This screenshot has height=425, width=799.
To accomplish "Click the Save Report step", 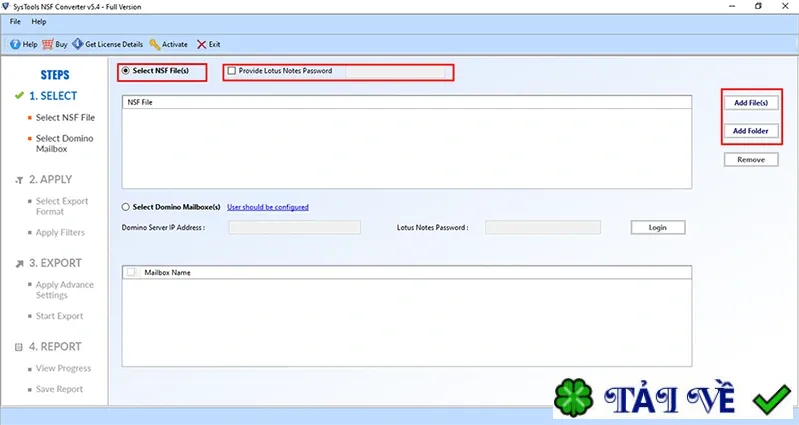I will pyautogui.click(x=59, y=389).
